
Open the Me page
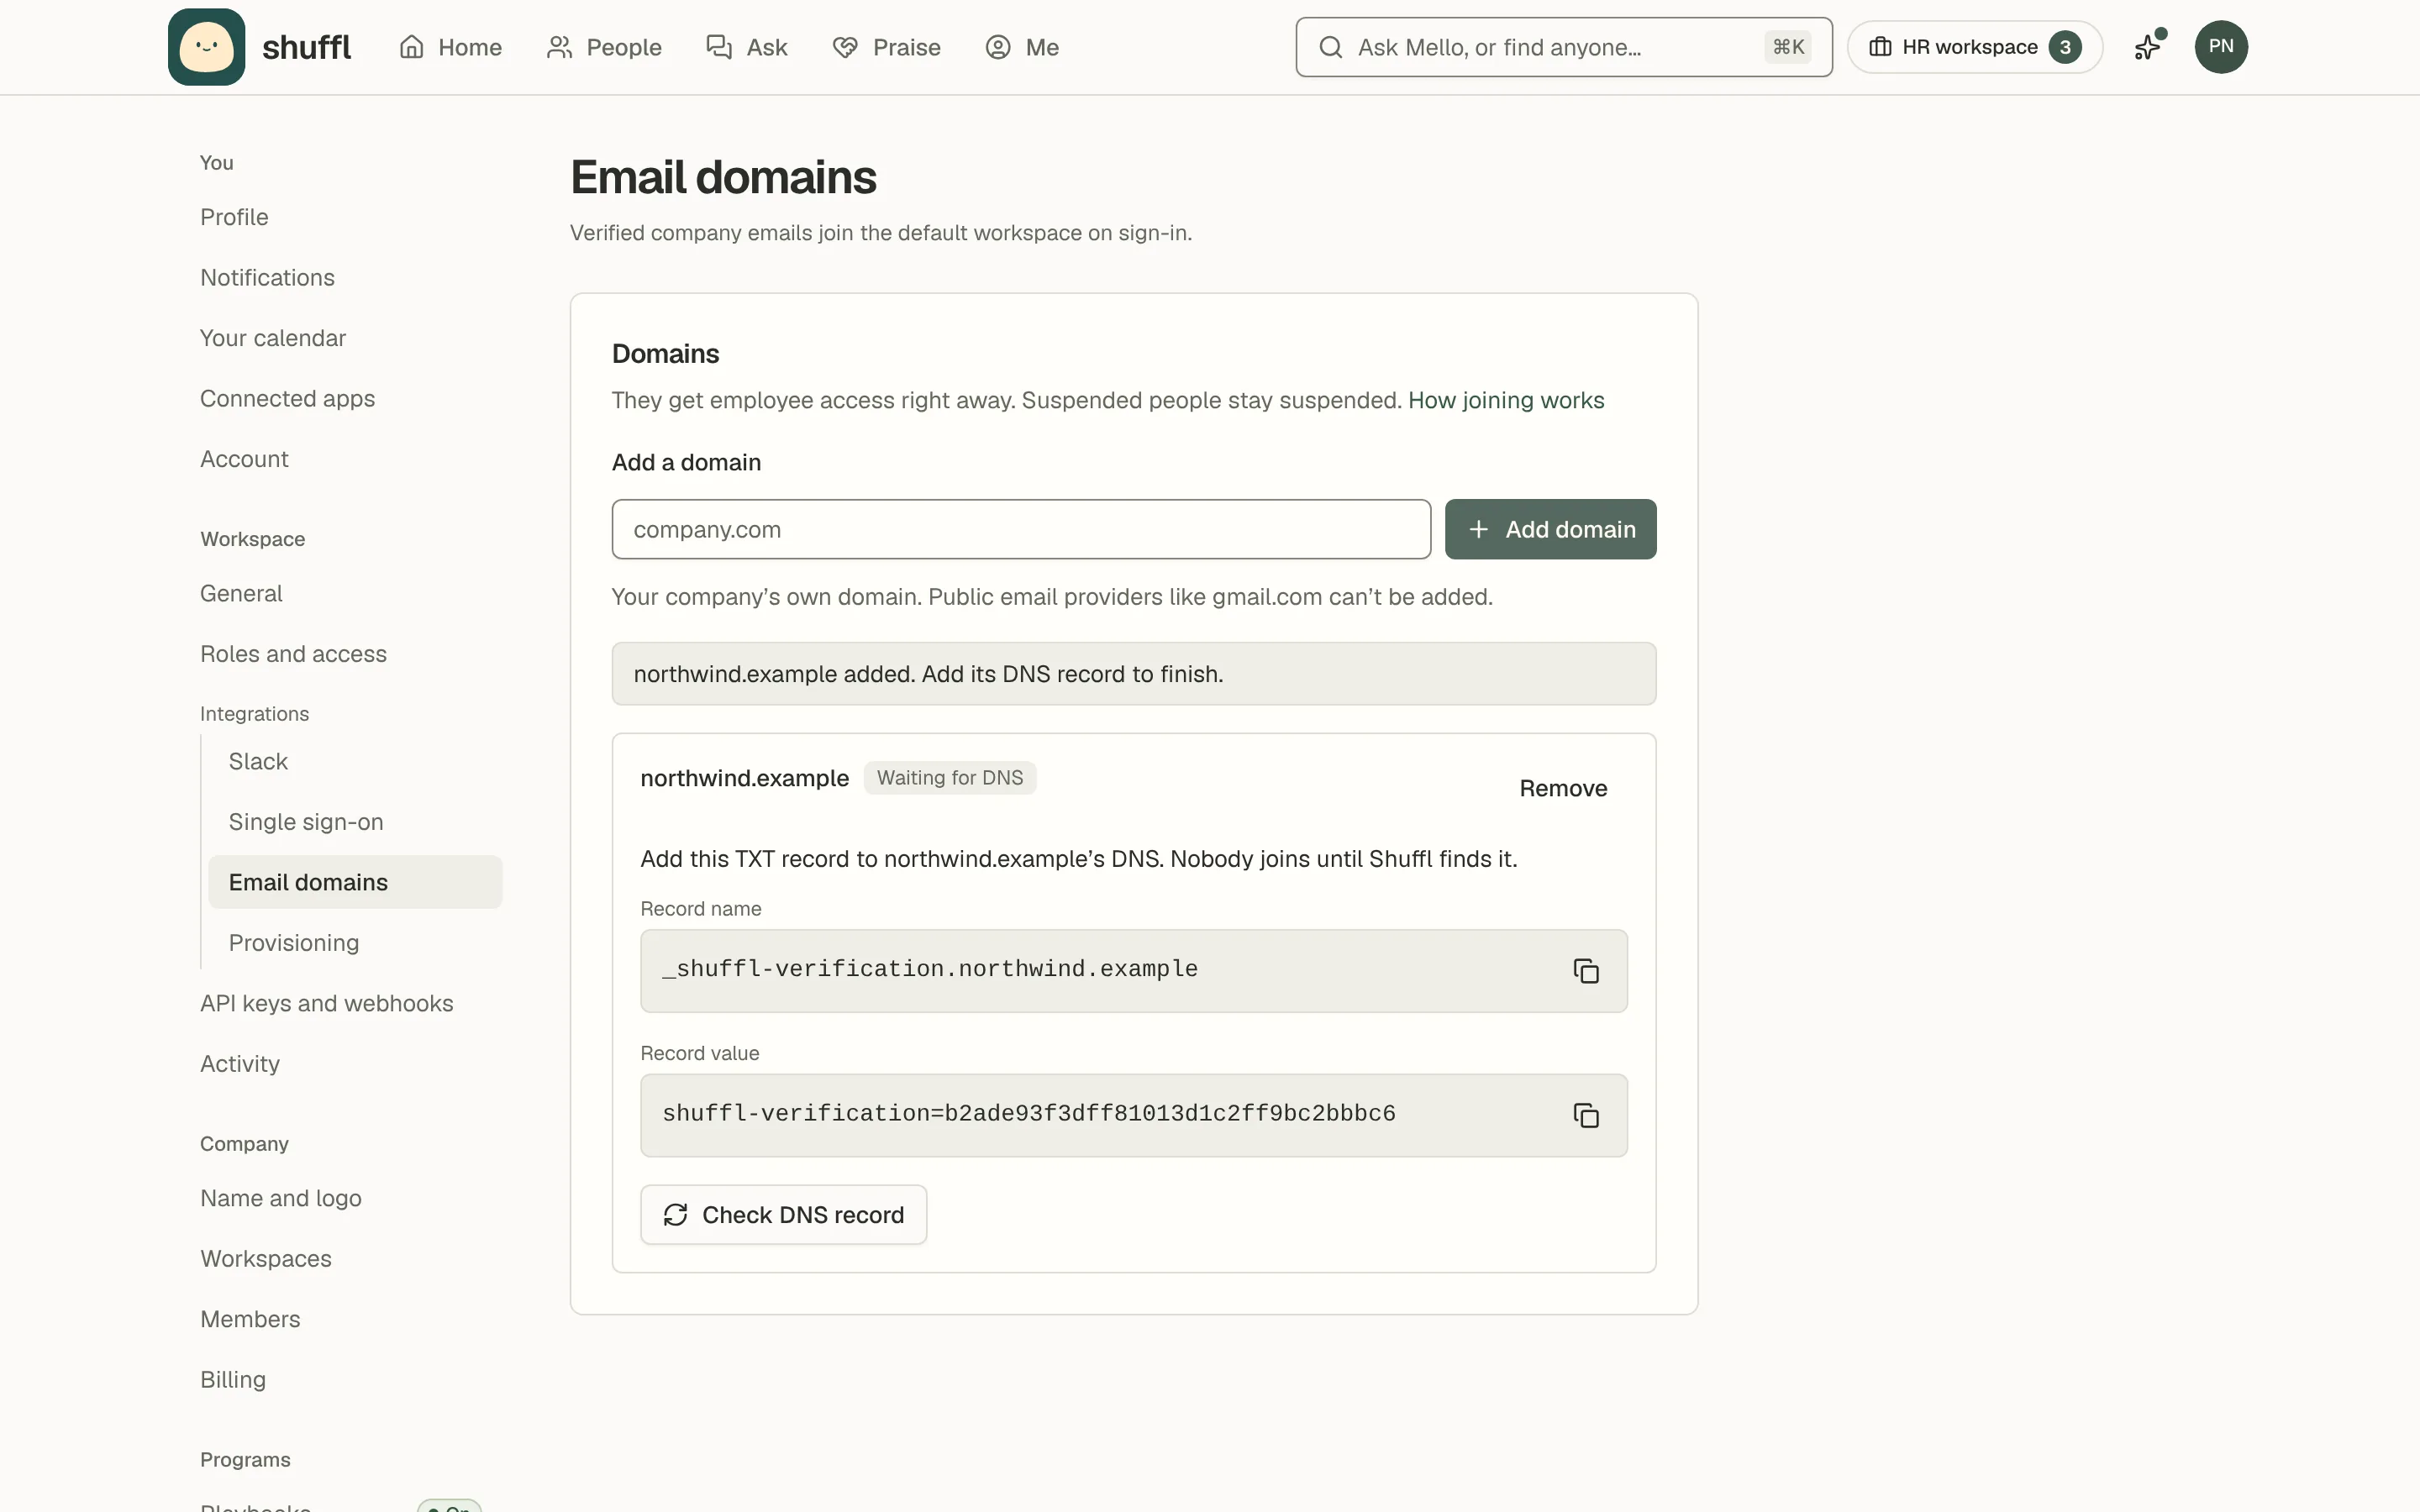point(1022,47)
